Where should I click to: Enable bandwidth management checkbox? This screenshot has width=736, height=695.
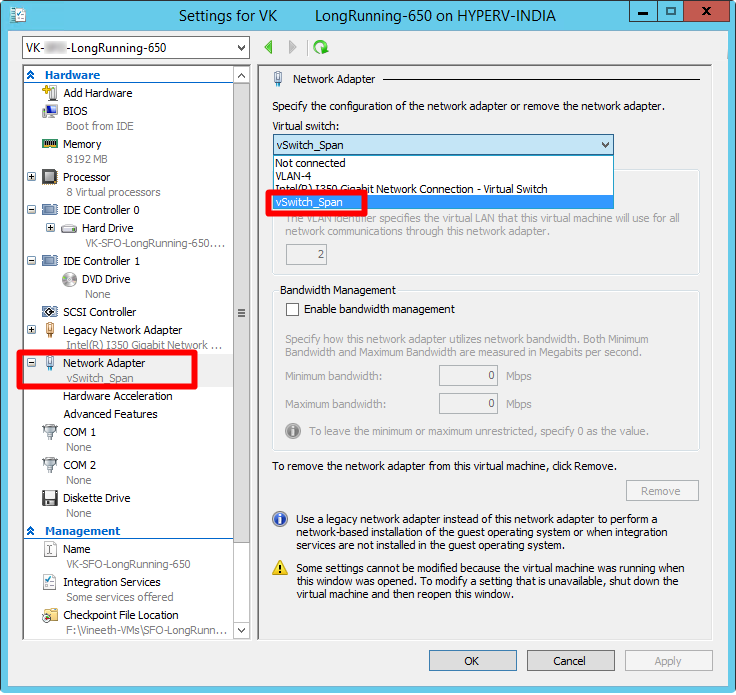pyautogui.click(x=292, y=309)
